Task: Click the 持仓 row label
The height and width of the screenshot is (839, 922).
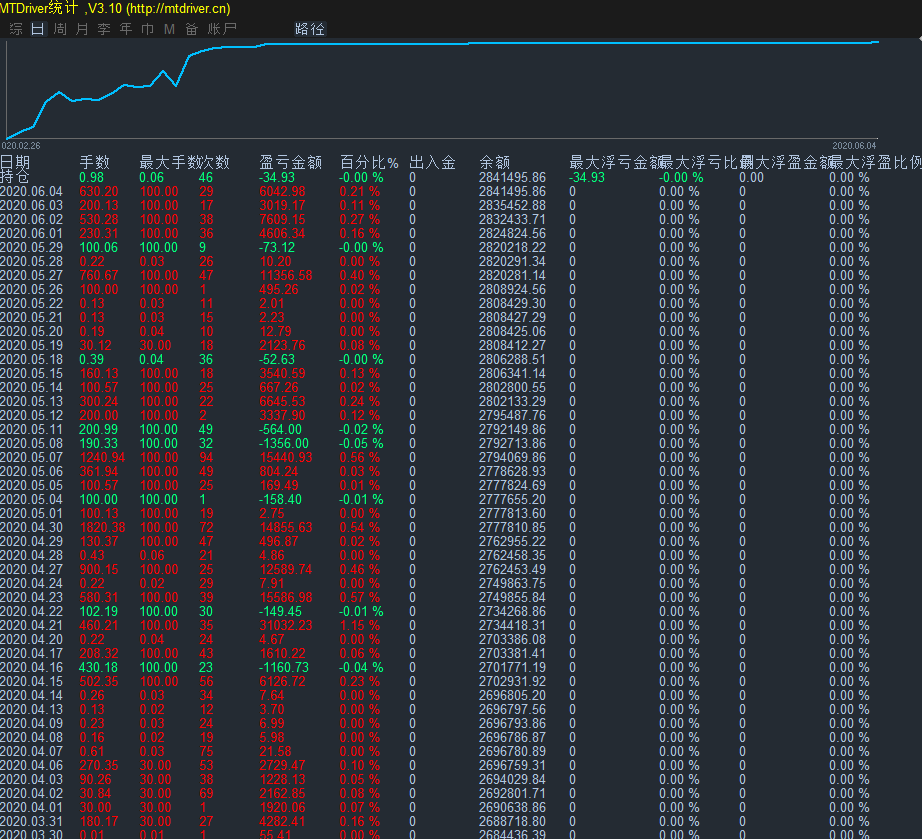Action: tap(15, 176)
